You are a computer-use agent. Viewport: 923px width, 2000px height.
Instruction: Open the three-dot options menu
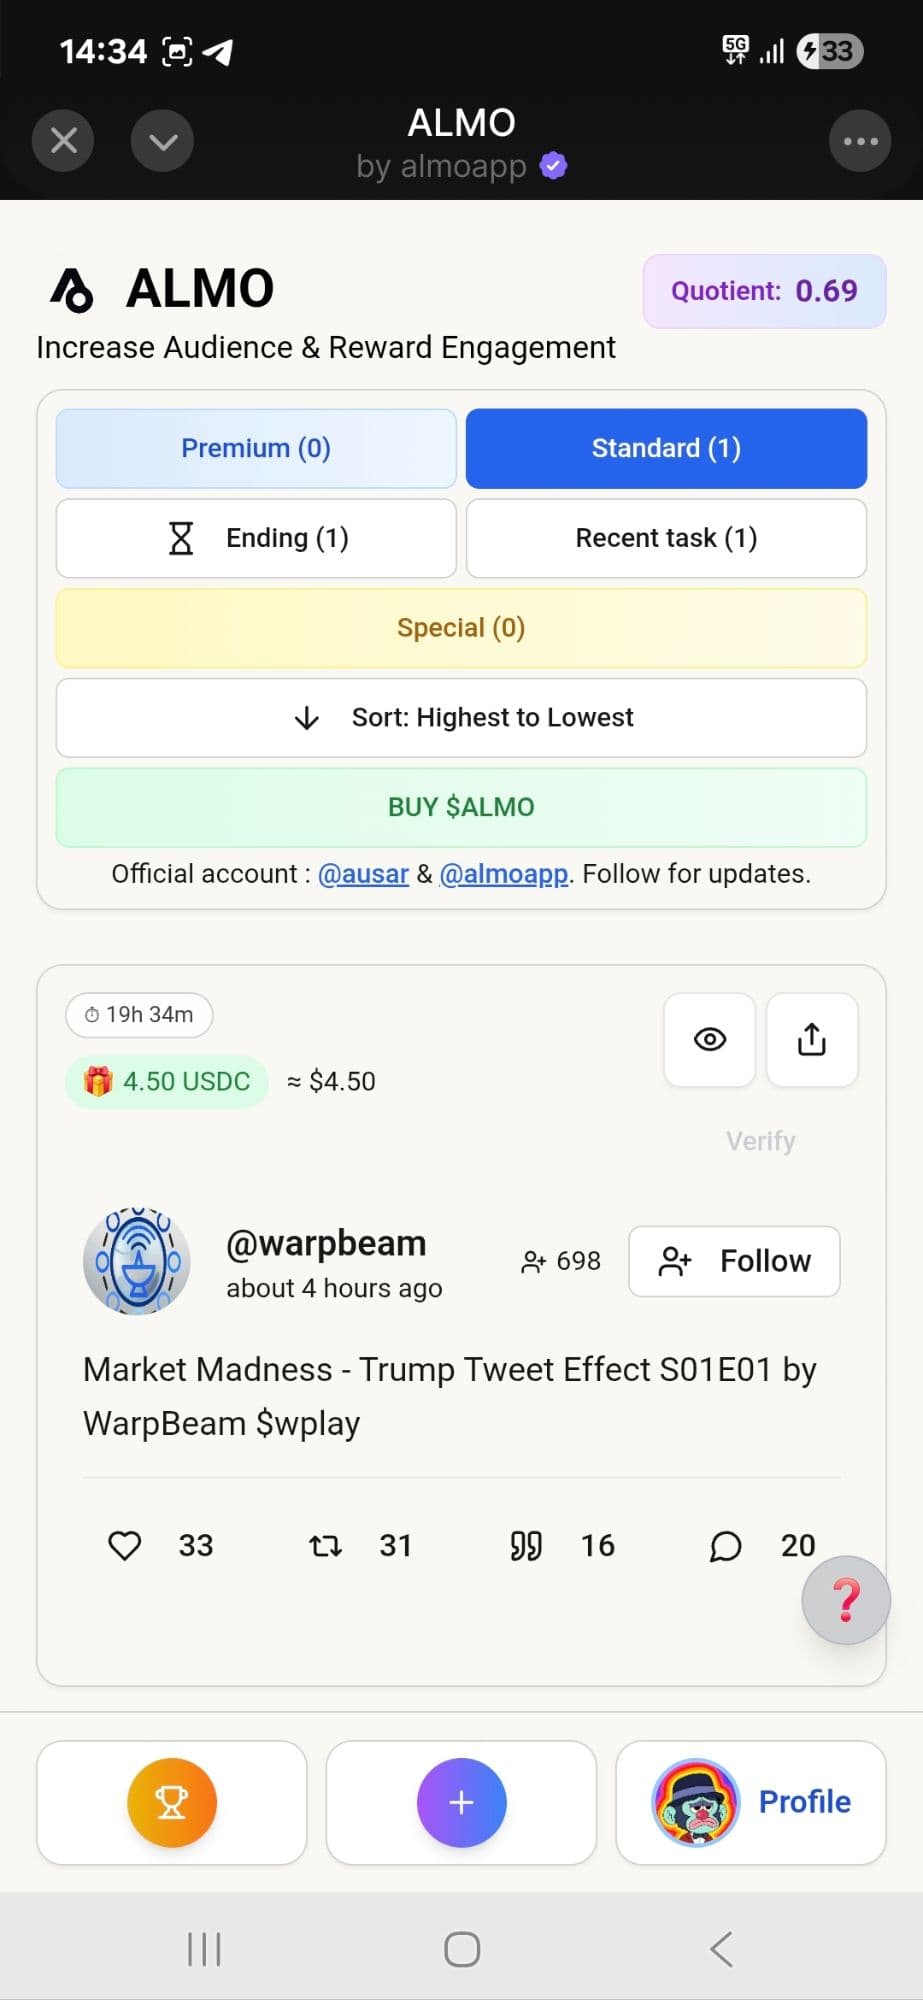[860, 141]
